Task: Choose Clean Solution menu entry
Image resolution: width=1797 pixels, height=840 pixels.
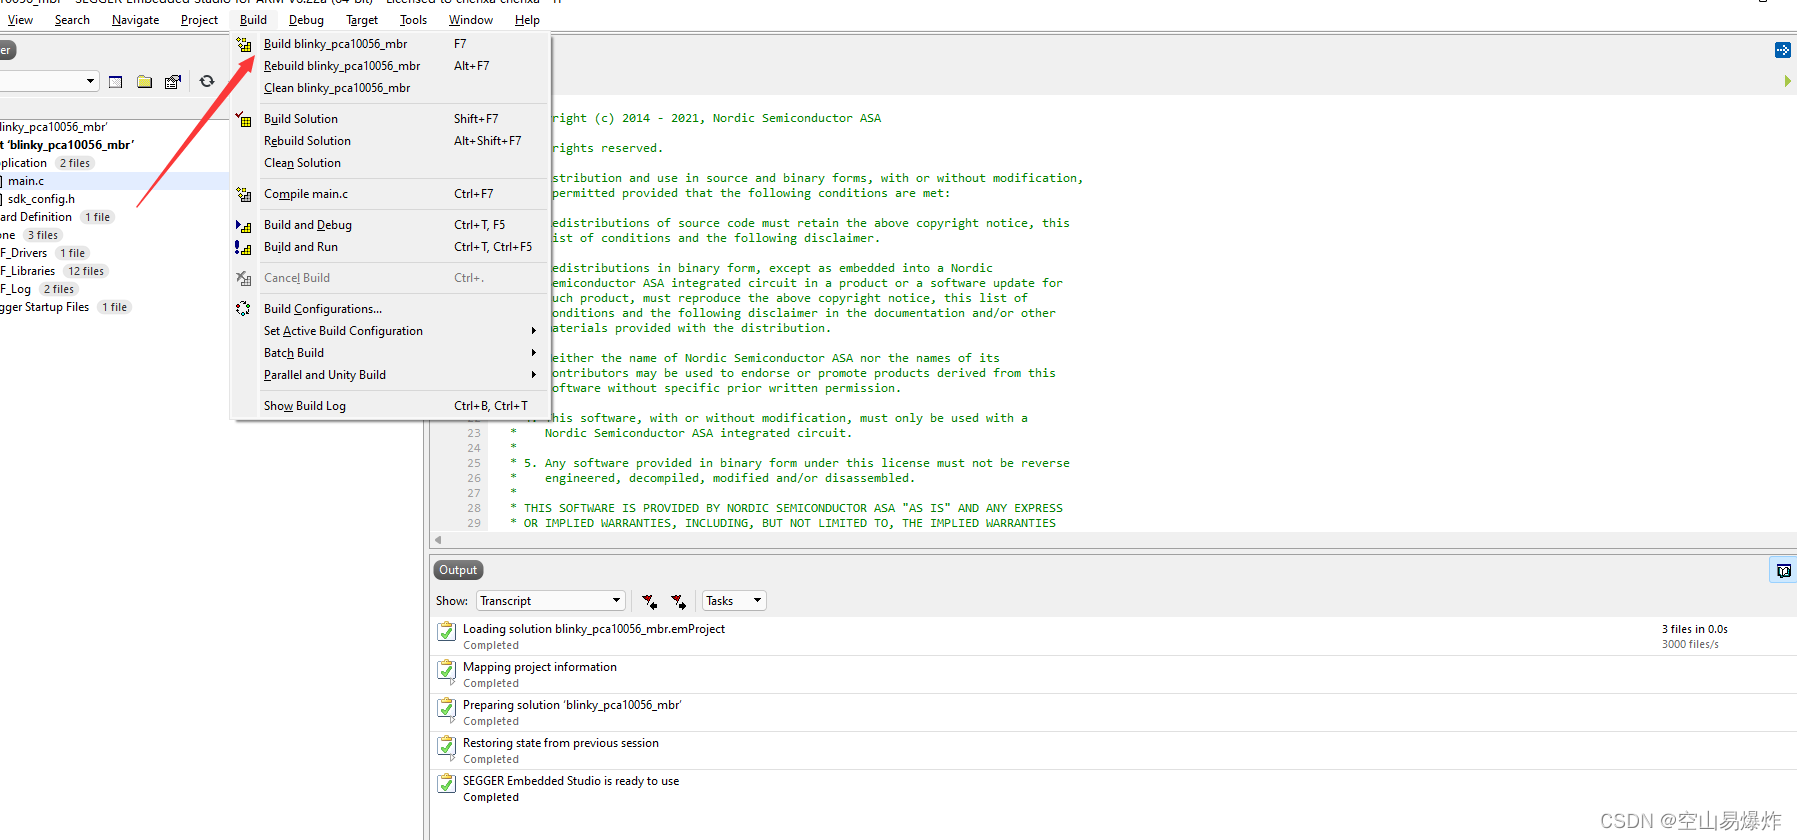Action: [x=391, y=163]
